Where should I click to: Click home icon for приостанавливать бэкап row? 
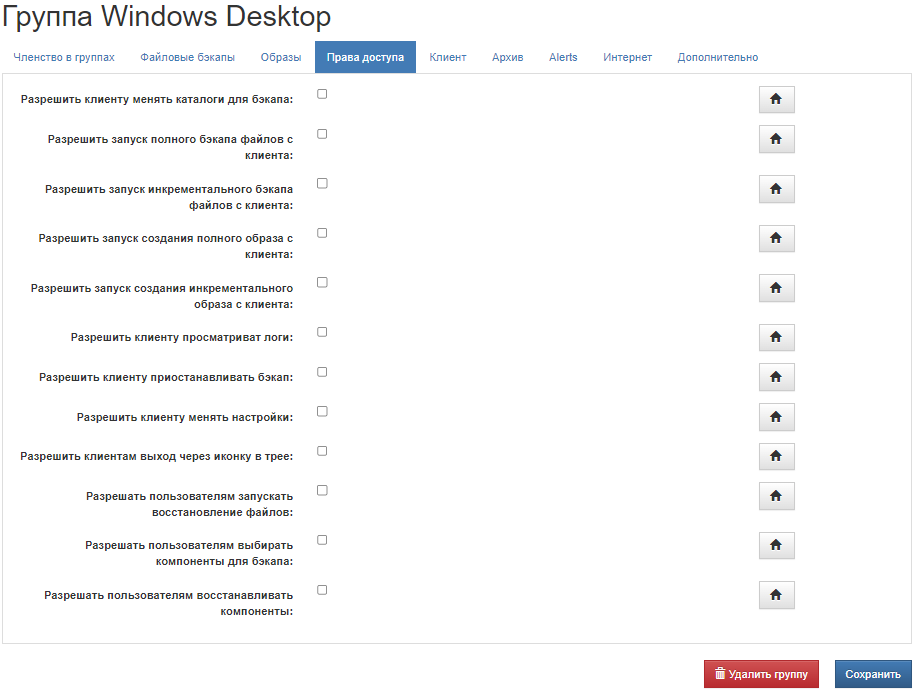pos(776,377)
